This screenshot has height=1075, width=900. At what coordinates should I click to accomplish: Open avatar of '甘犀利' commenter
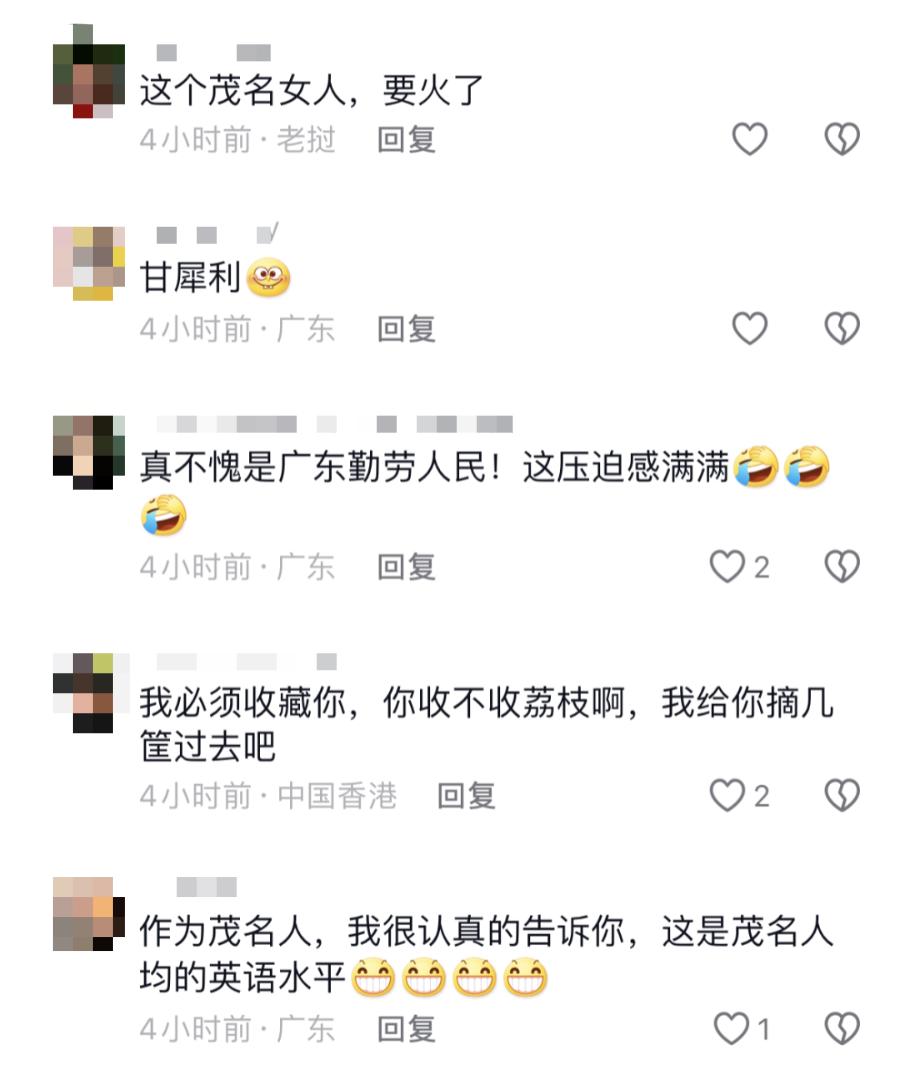click(89, 264)
